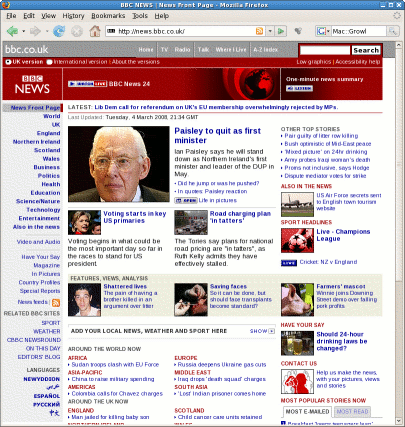Image resolution: width=405 pixels, height=427 pixels.
Task: Click the browser search box with Mac::Growl
Action: coord(358,31)
